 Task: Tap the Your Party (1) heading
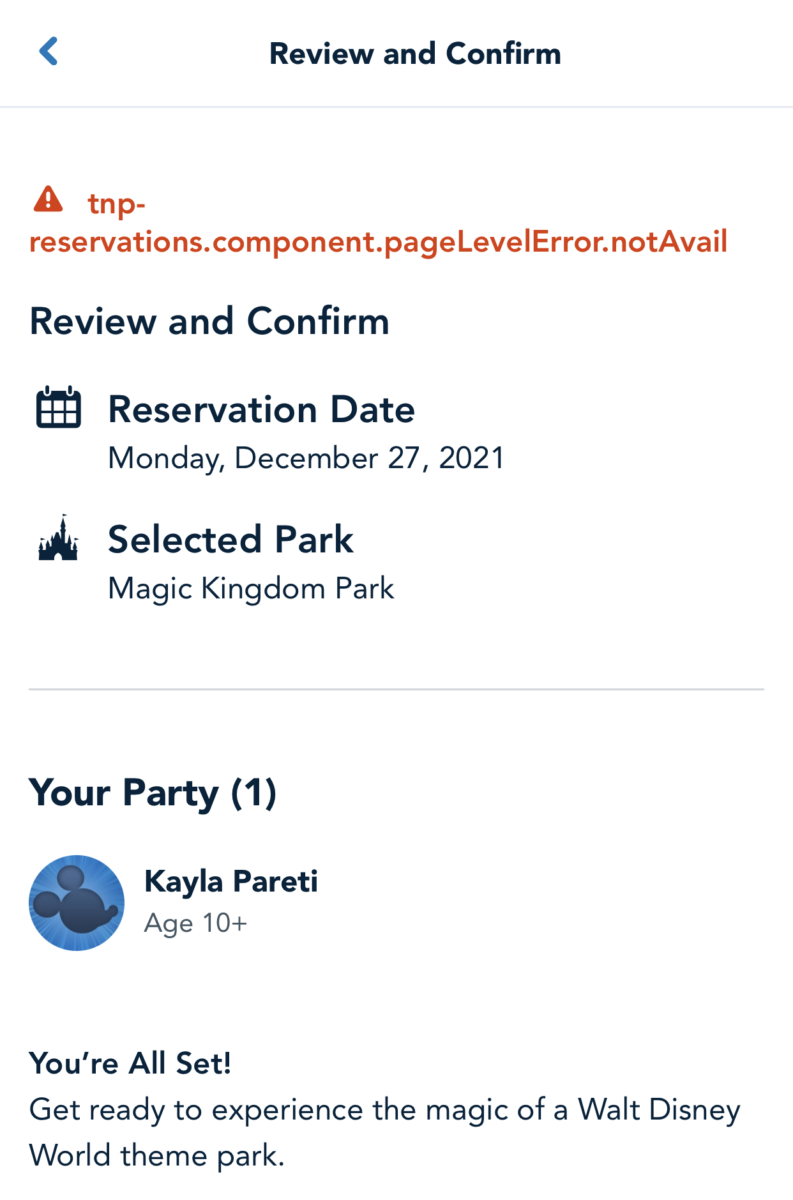pyautogui.click(x=153, y=793)
